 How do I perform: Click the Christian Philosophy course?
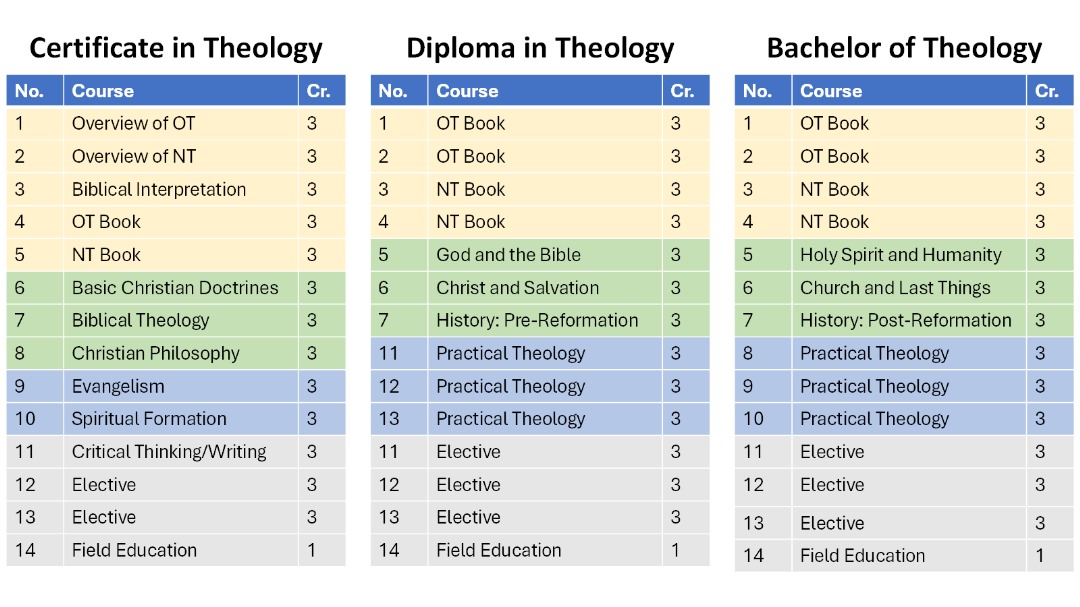[x=156, y=353]
